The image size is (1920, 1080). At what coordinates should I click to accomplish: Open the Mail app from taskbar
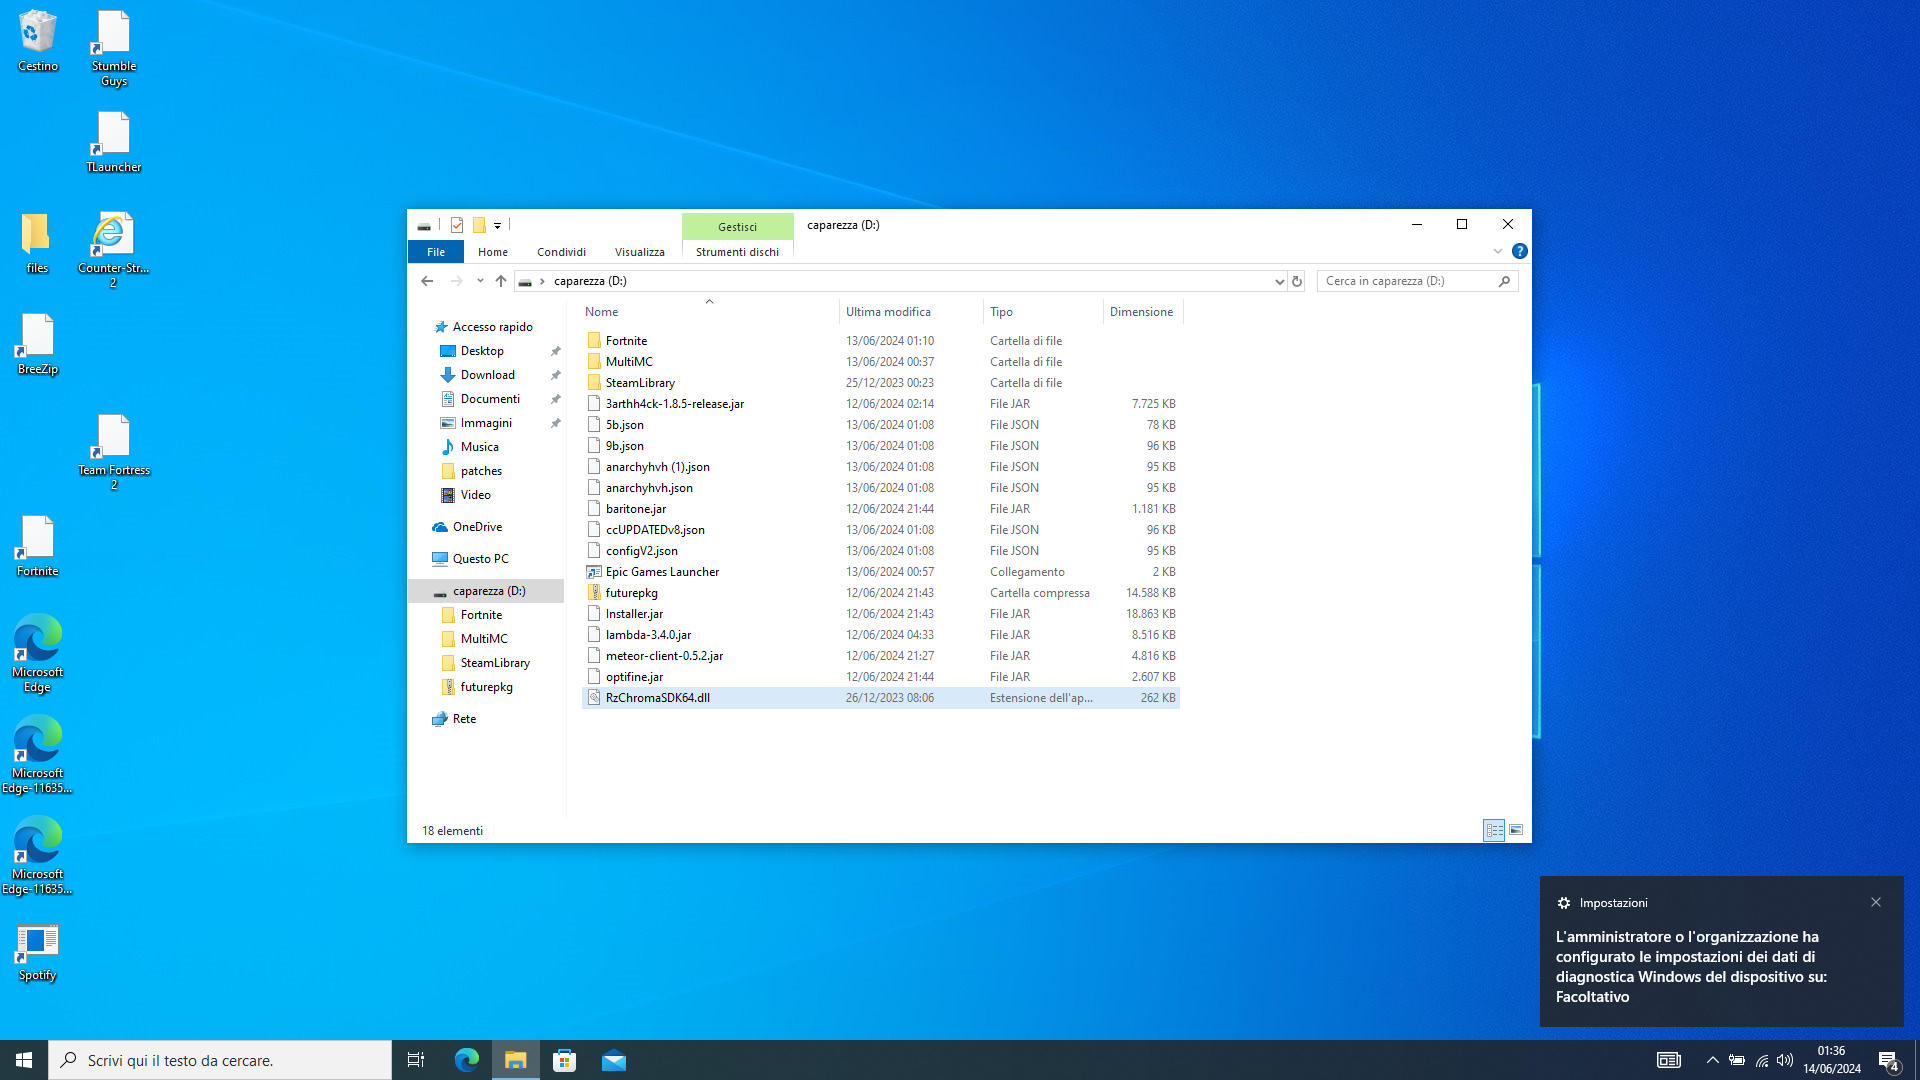(x=614, y=1060)
